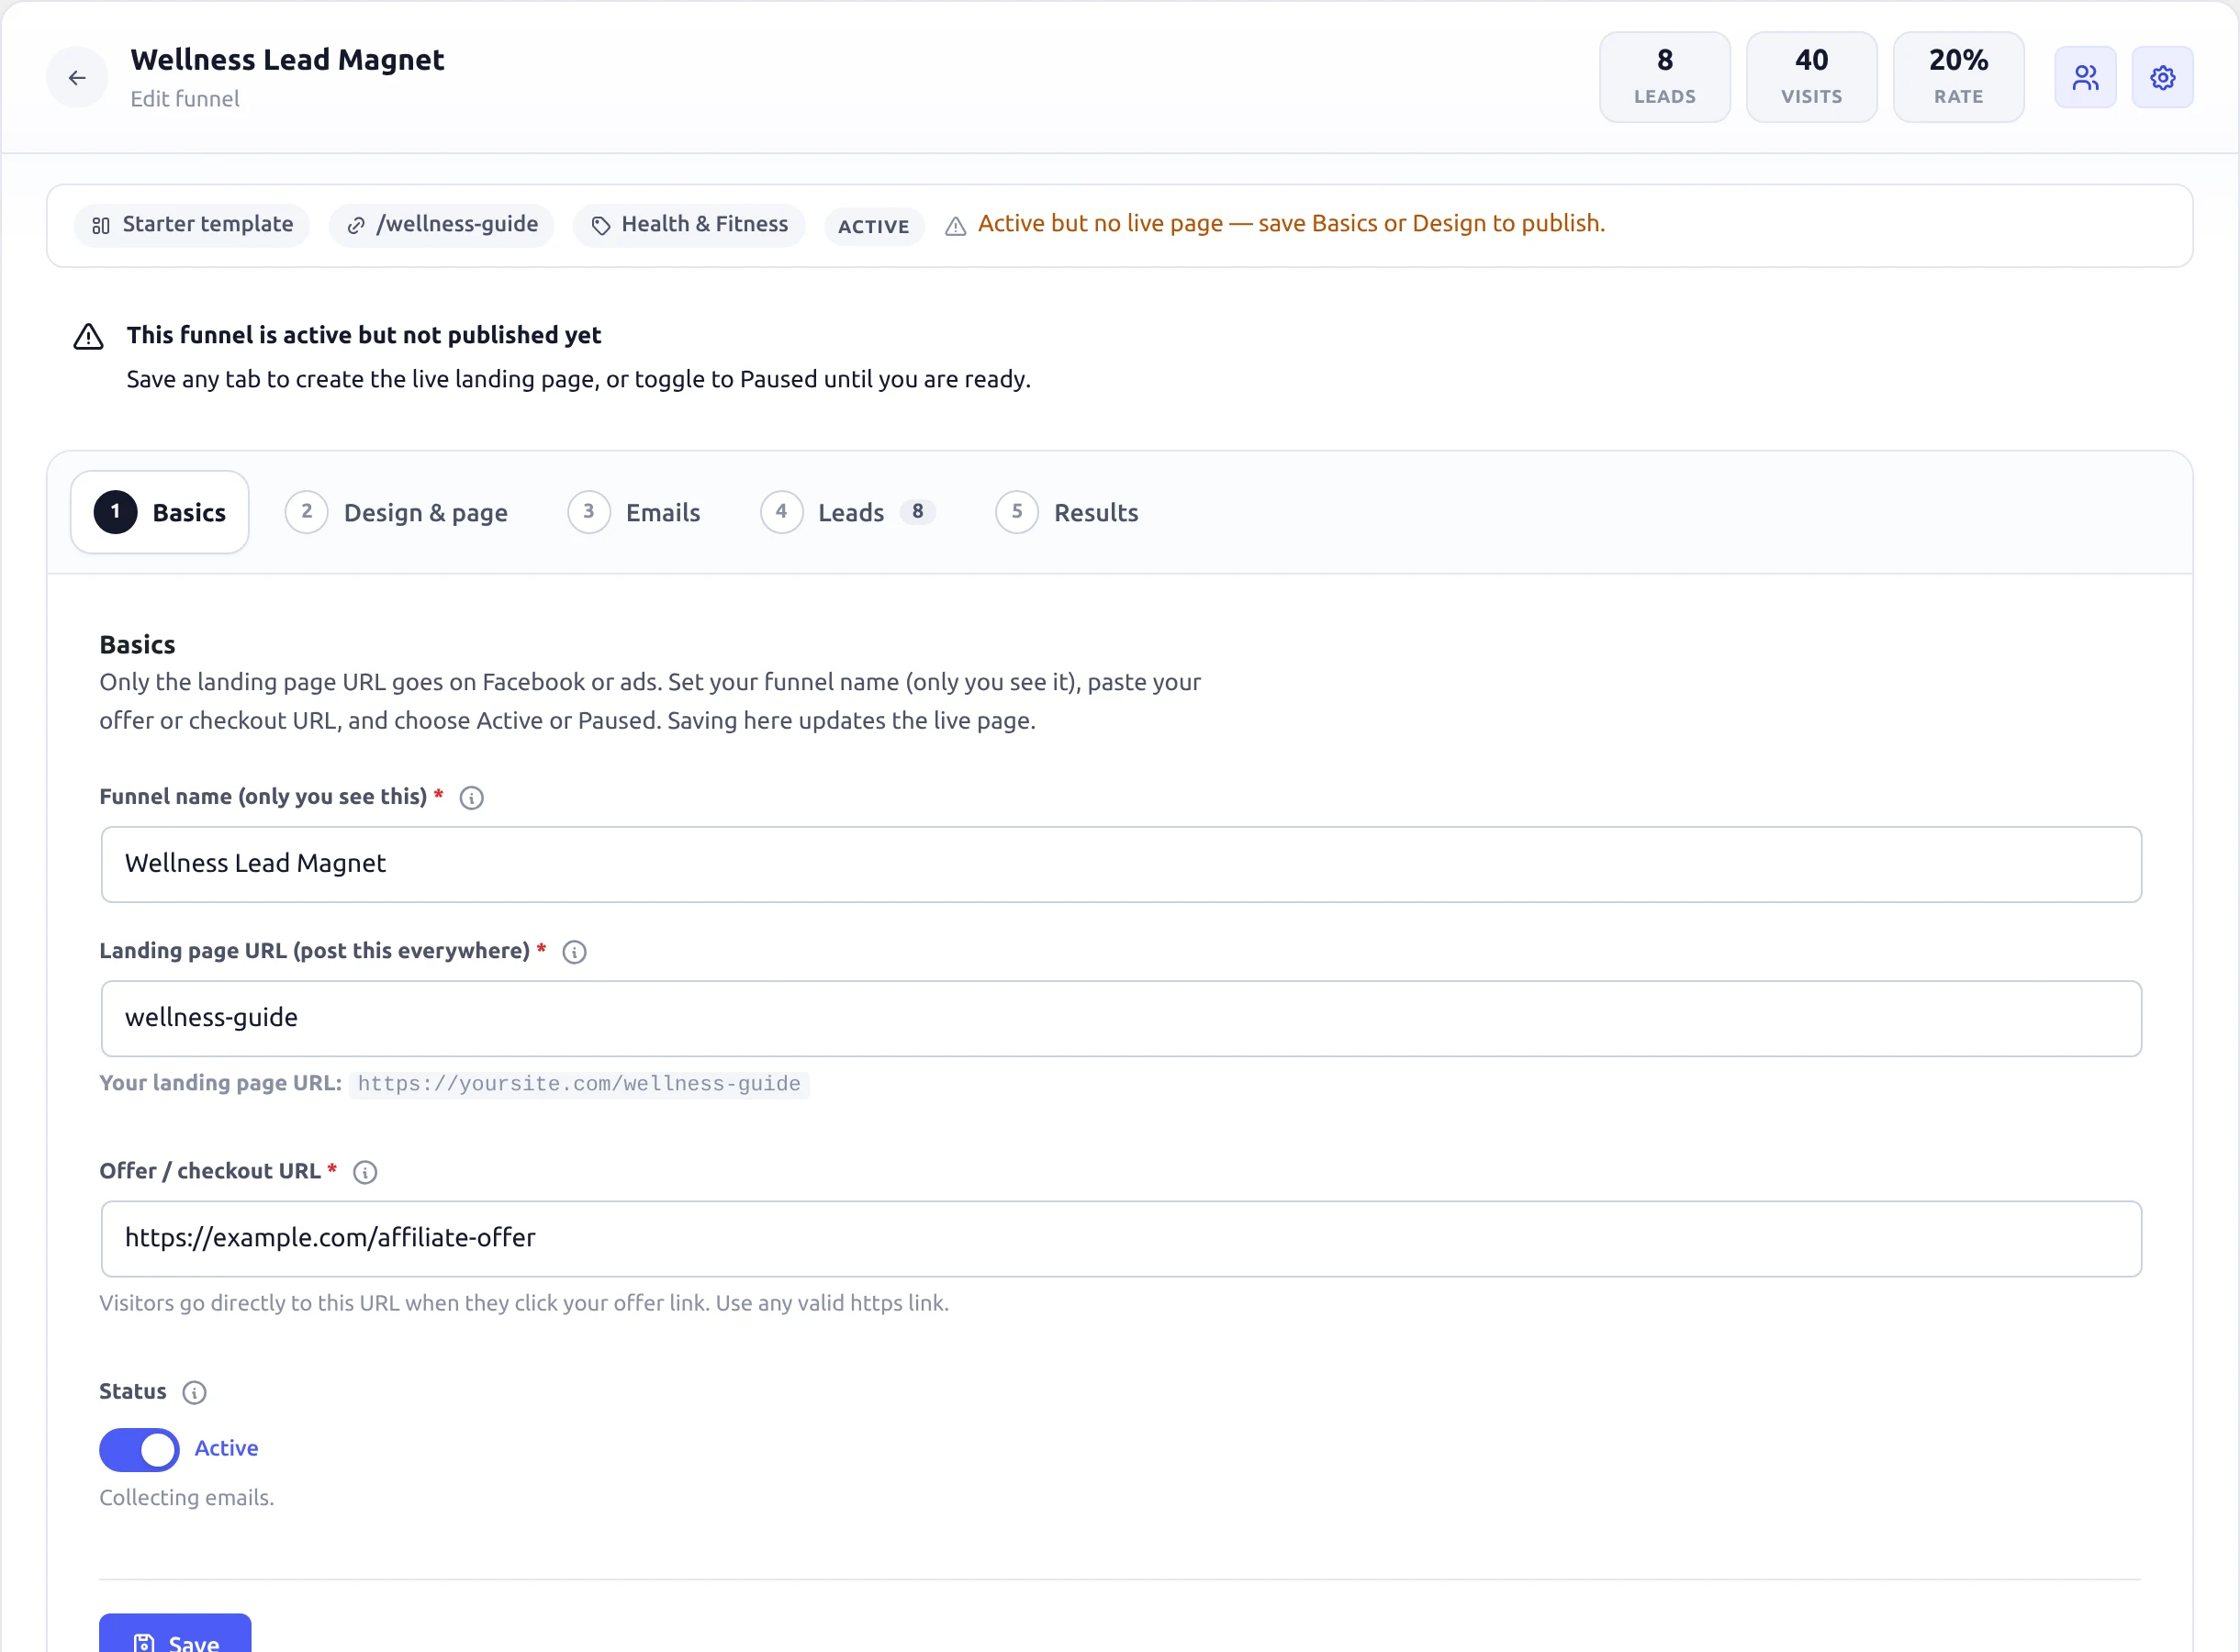Click the landing page URL info icon
This screenshot has width=2240, height=1652.
pyautogui.click(x=574, y=951)
